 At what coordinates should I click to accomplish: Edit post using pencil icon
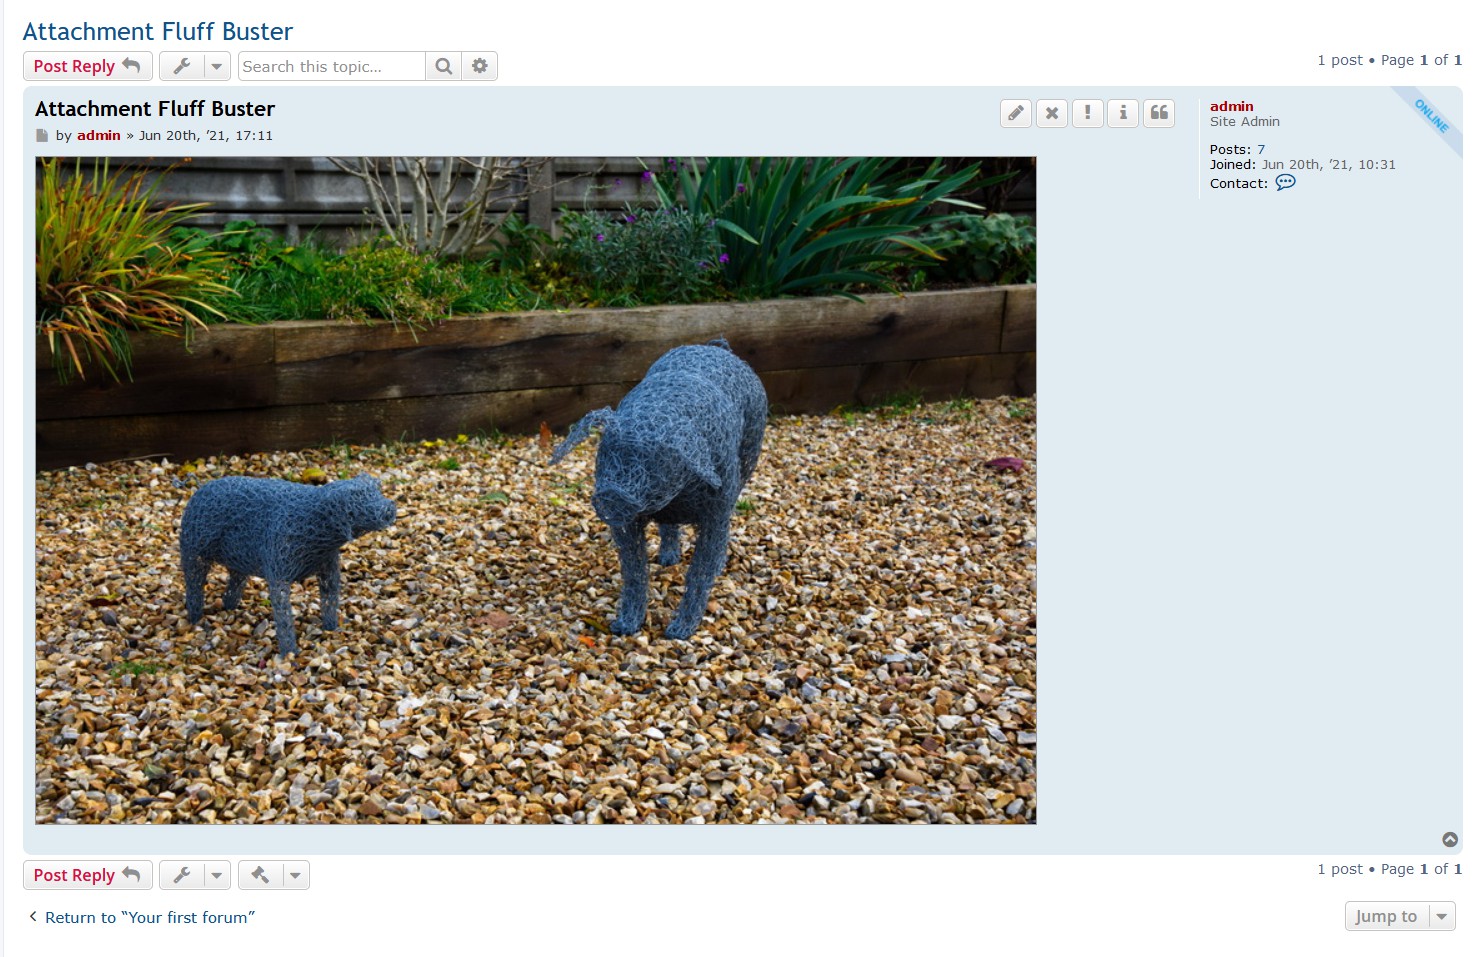point(1016,113)
